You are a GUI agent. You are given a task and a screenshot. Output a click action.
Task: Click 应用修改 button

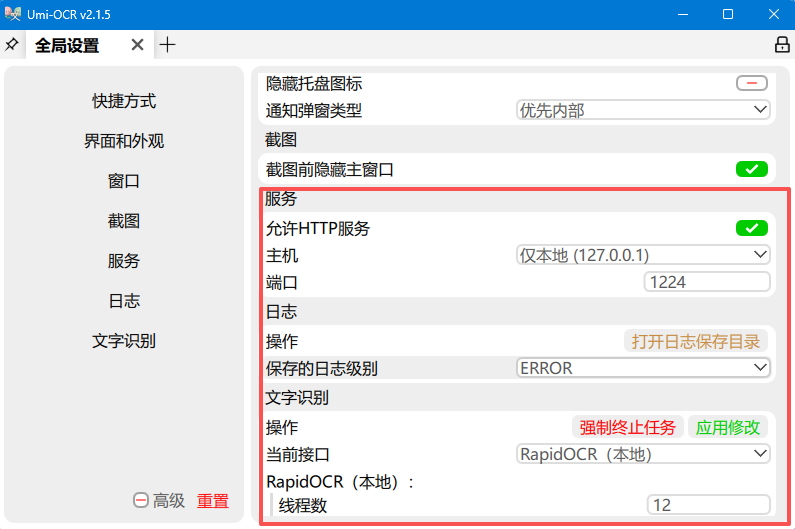click(x=728, y=427)
